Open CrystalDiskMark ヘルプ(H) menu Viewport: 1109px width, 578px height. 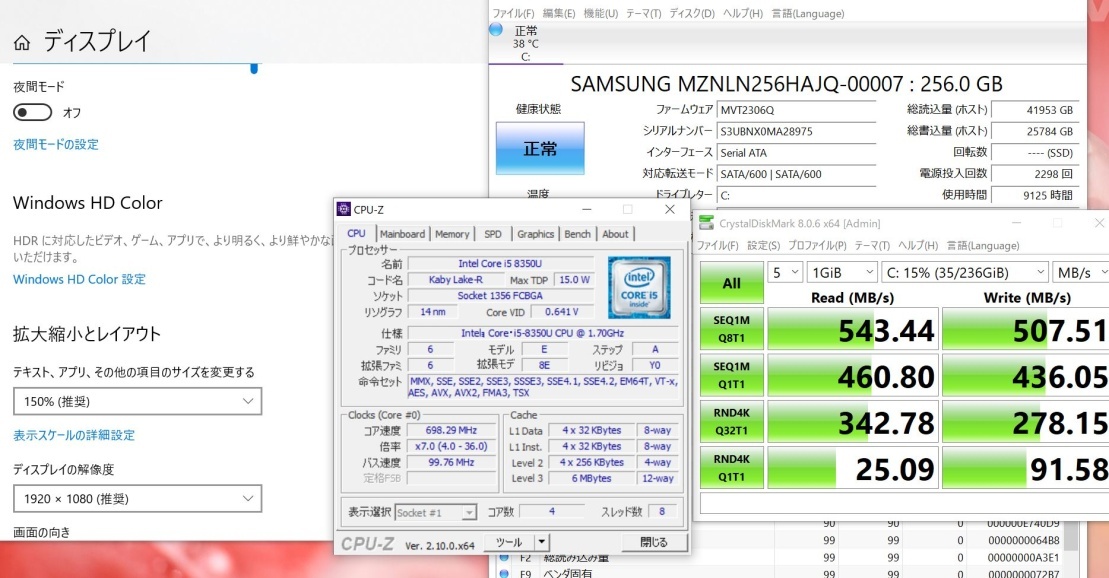tap(918, 245)
